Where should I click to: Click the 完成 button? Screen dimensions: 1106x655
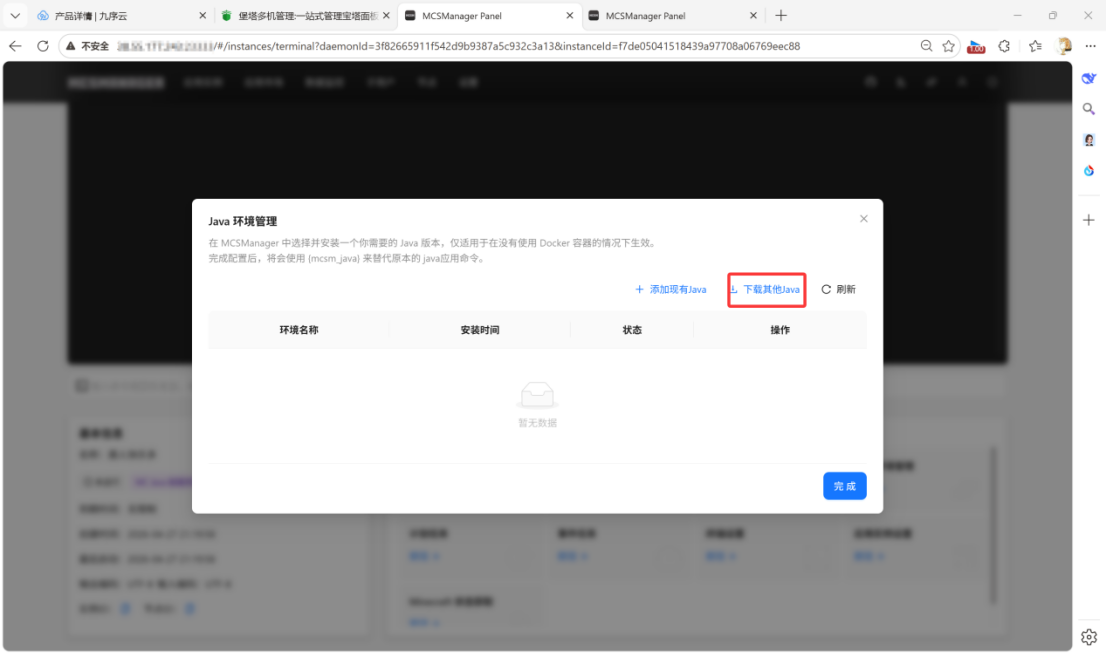click(x=844, y=486)
